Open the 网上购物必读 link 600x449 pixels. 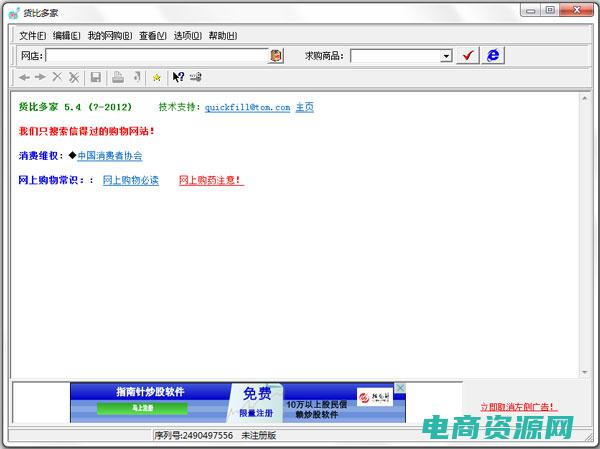click(x=131, y=180)
